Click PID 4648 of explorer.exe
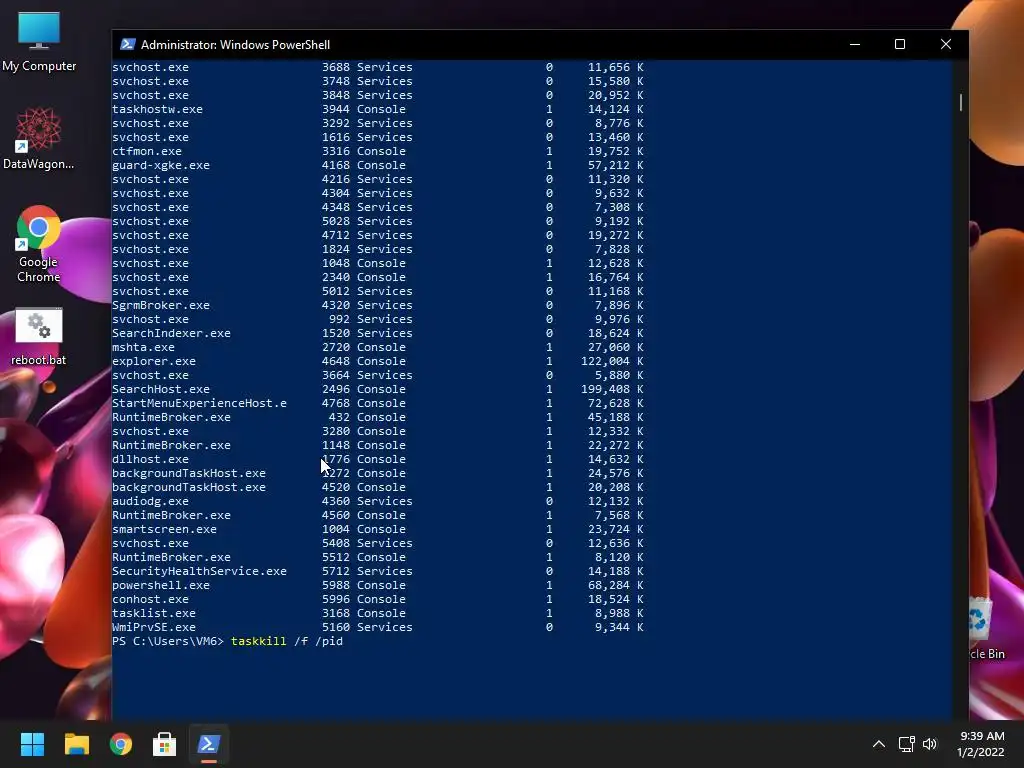The height and width of the screenshot is (768, 1024). (336, 361)
